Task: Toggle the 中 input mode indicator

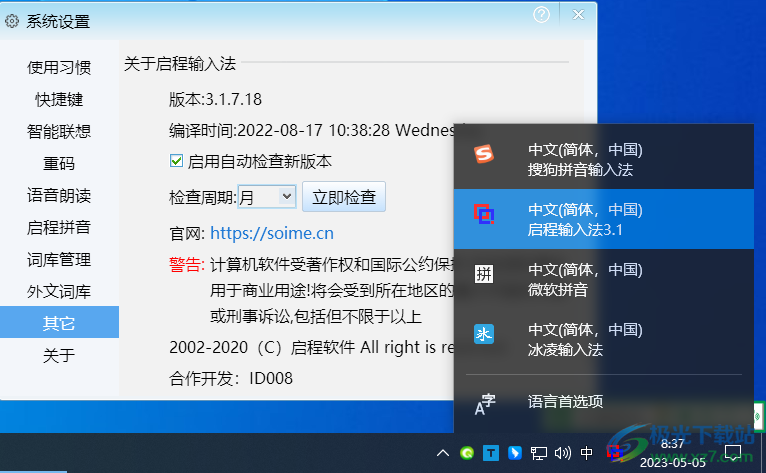Action: click(587, 453)
